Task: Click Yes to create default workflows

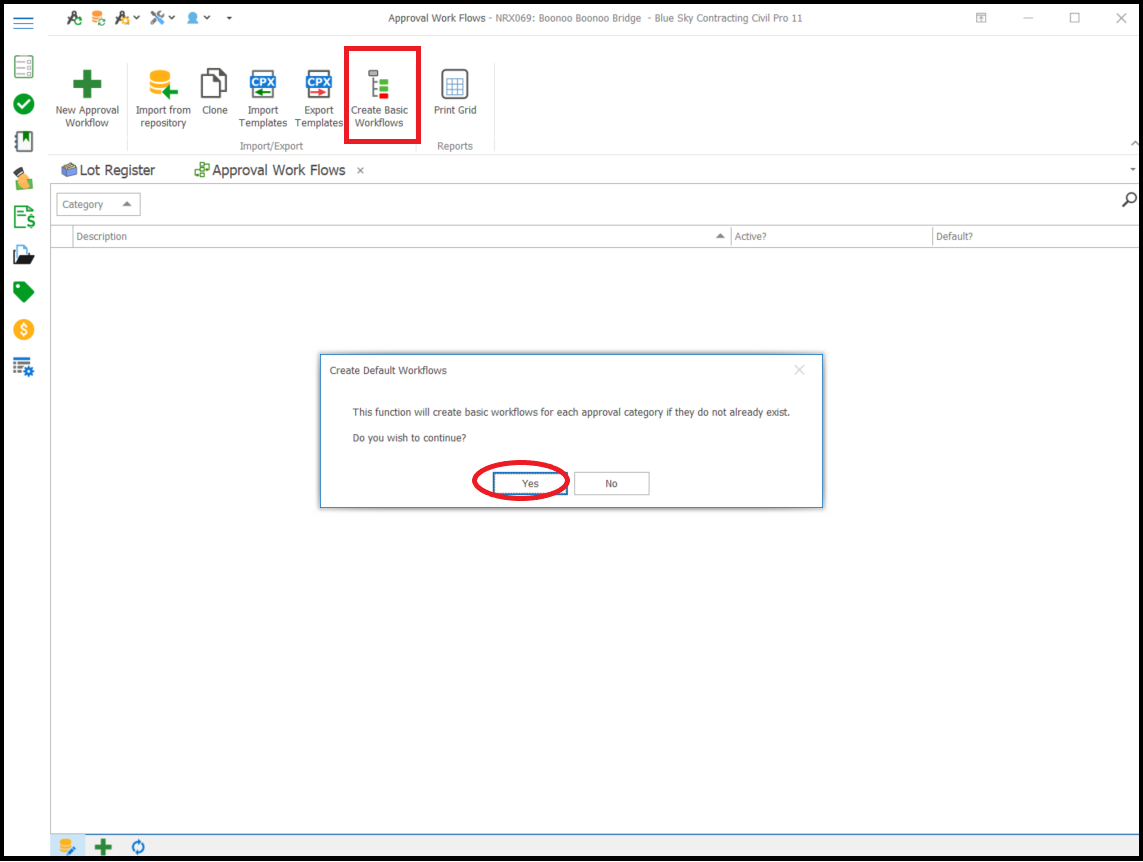Action: coord(530,484)
